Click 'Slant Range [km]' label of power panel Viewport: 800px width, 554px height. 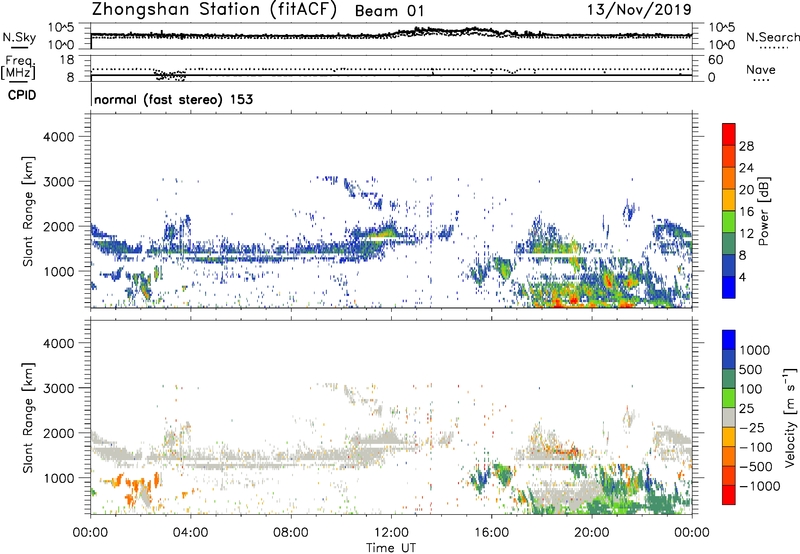pos(28,211)
